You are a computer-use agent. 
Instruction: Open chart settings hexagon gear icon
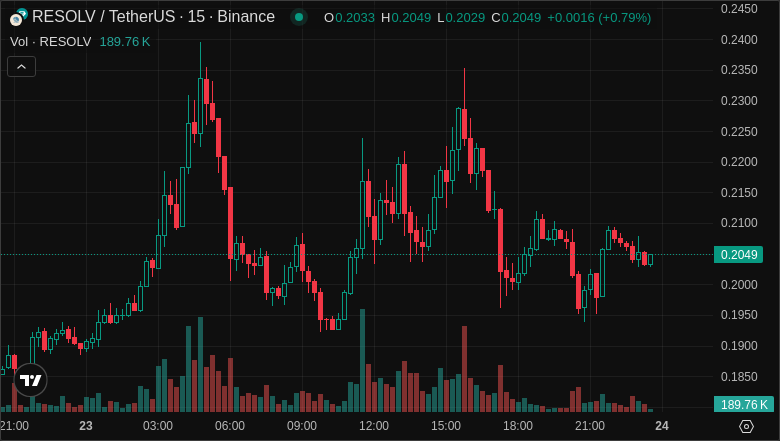(746, 426)
